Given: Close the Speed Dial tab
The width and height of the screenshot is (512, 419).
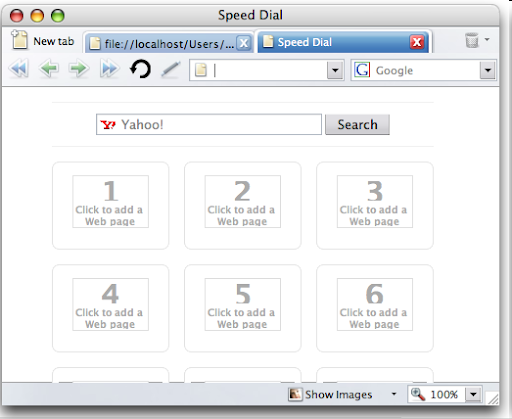Looking at the screenshot, I should [417, 42].
